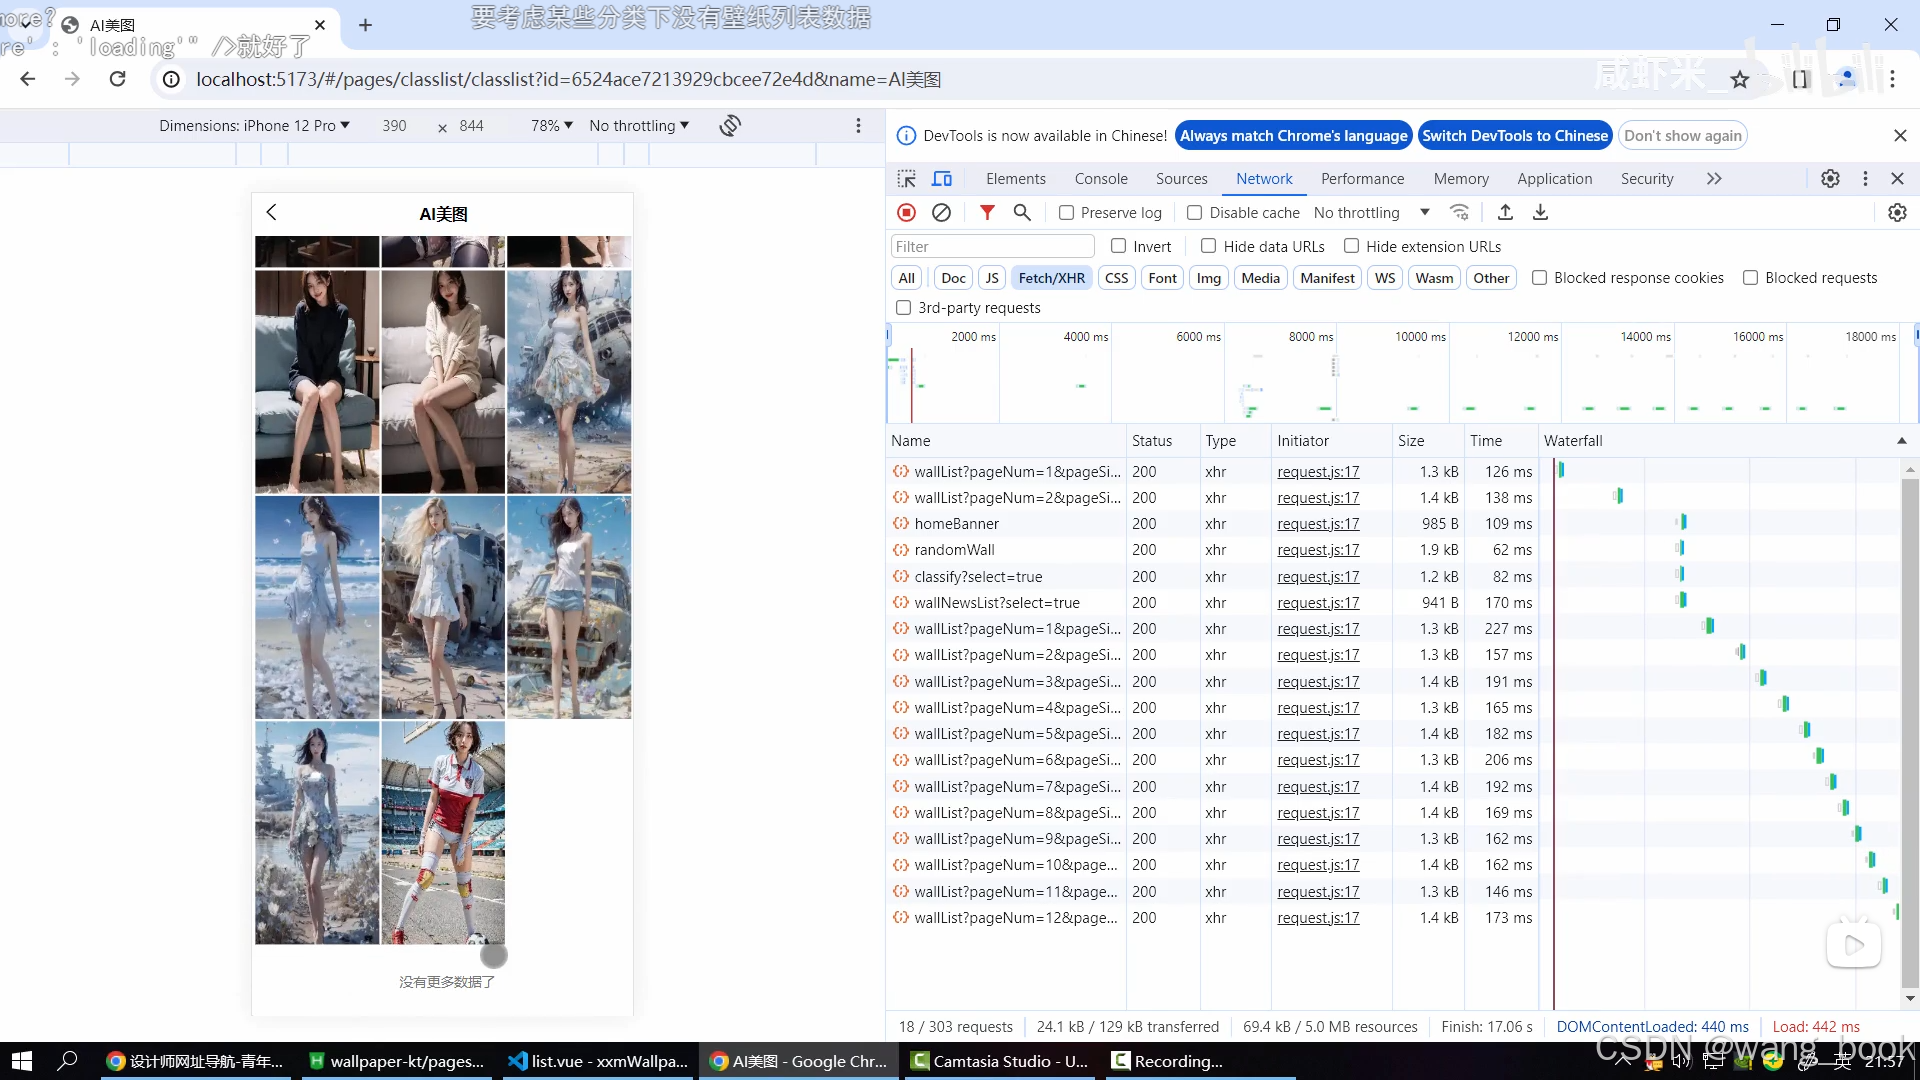Open the Performance tab
The height and width of the screenshot is (1080, 1920).
pyautogui.click(x=1362, y=178)
